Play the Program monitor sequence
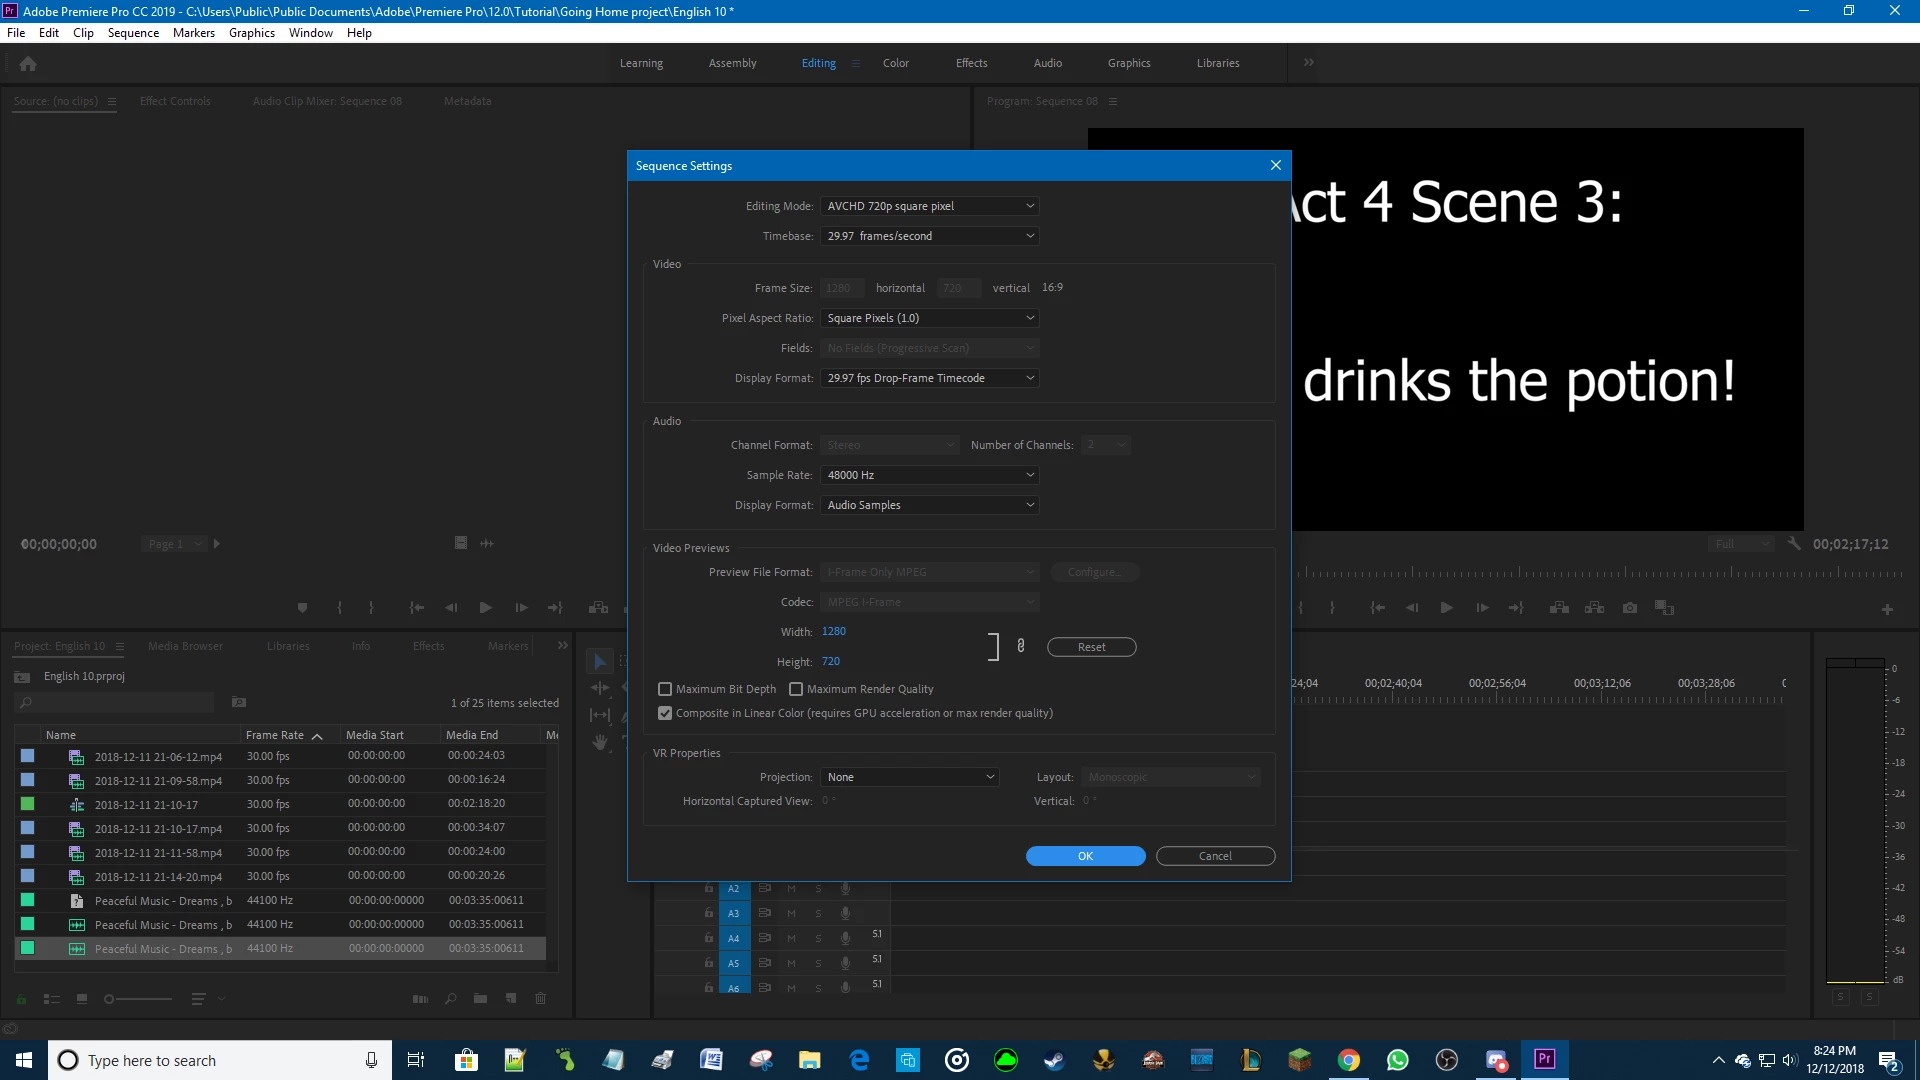This screenshot has width=1920, height=1080. tap(1446, 608)
